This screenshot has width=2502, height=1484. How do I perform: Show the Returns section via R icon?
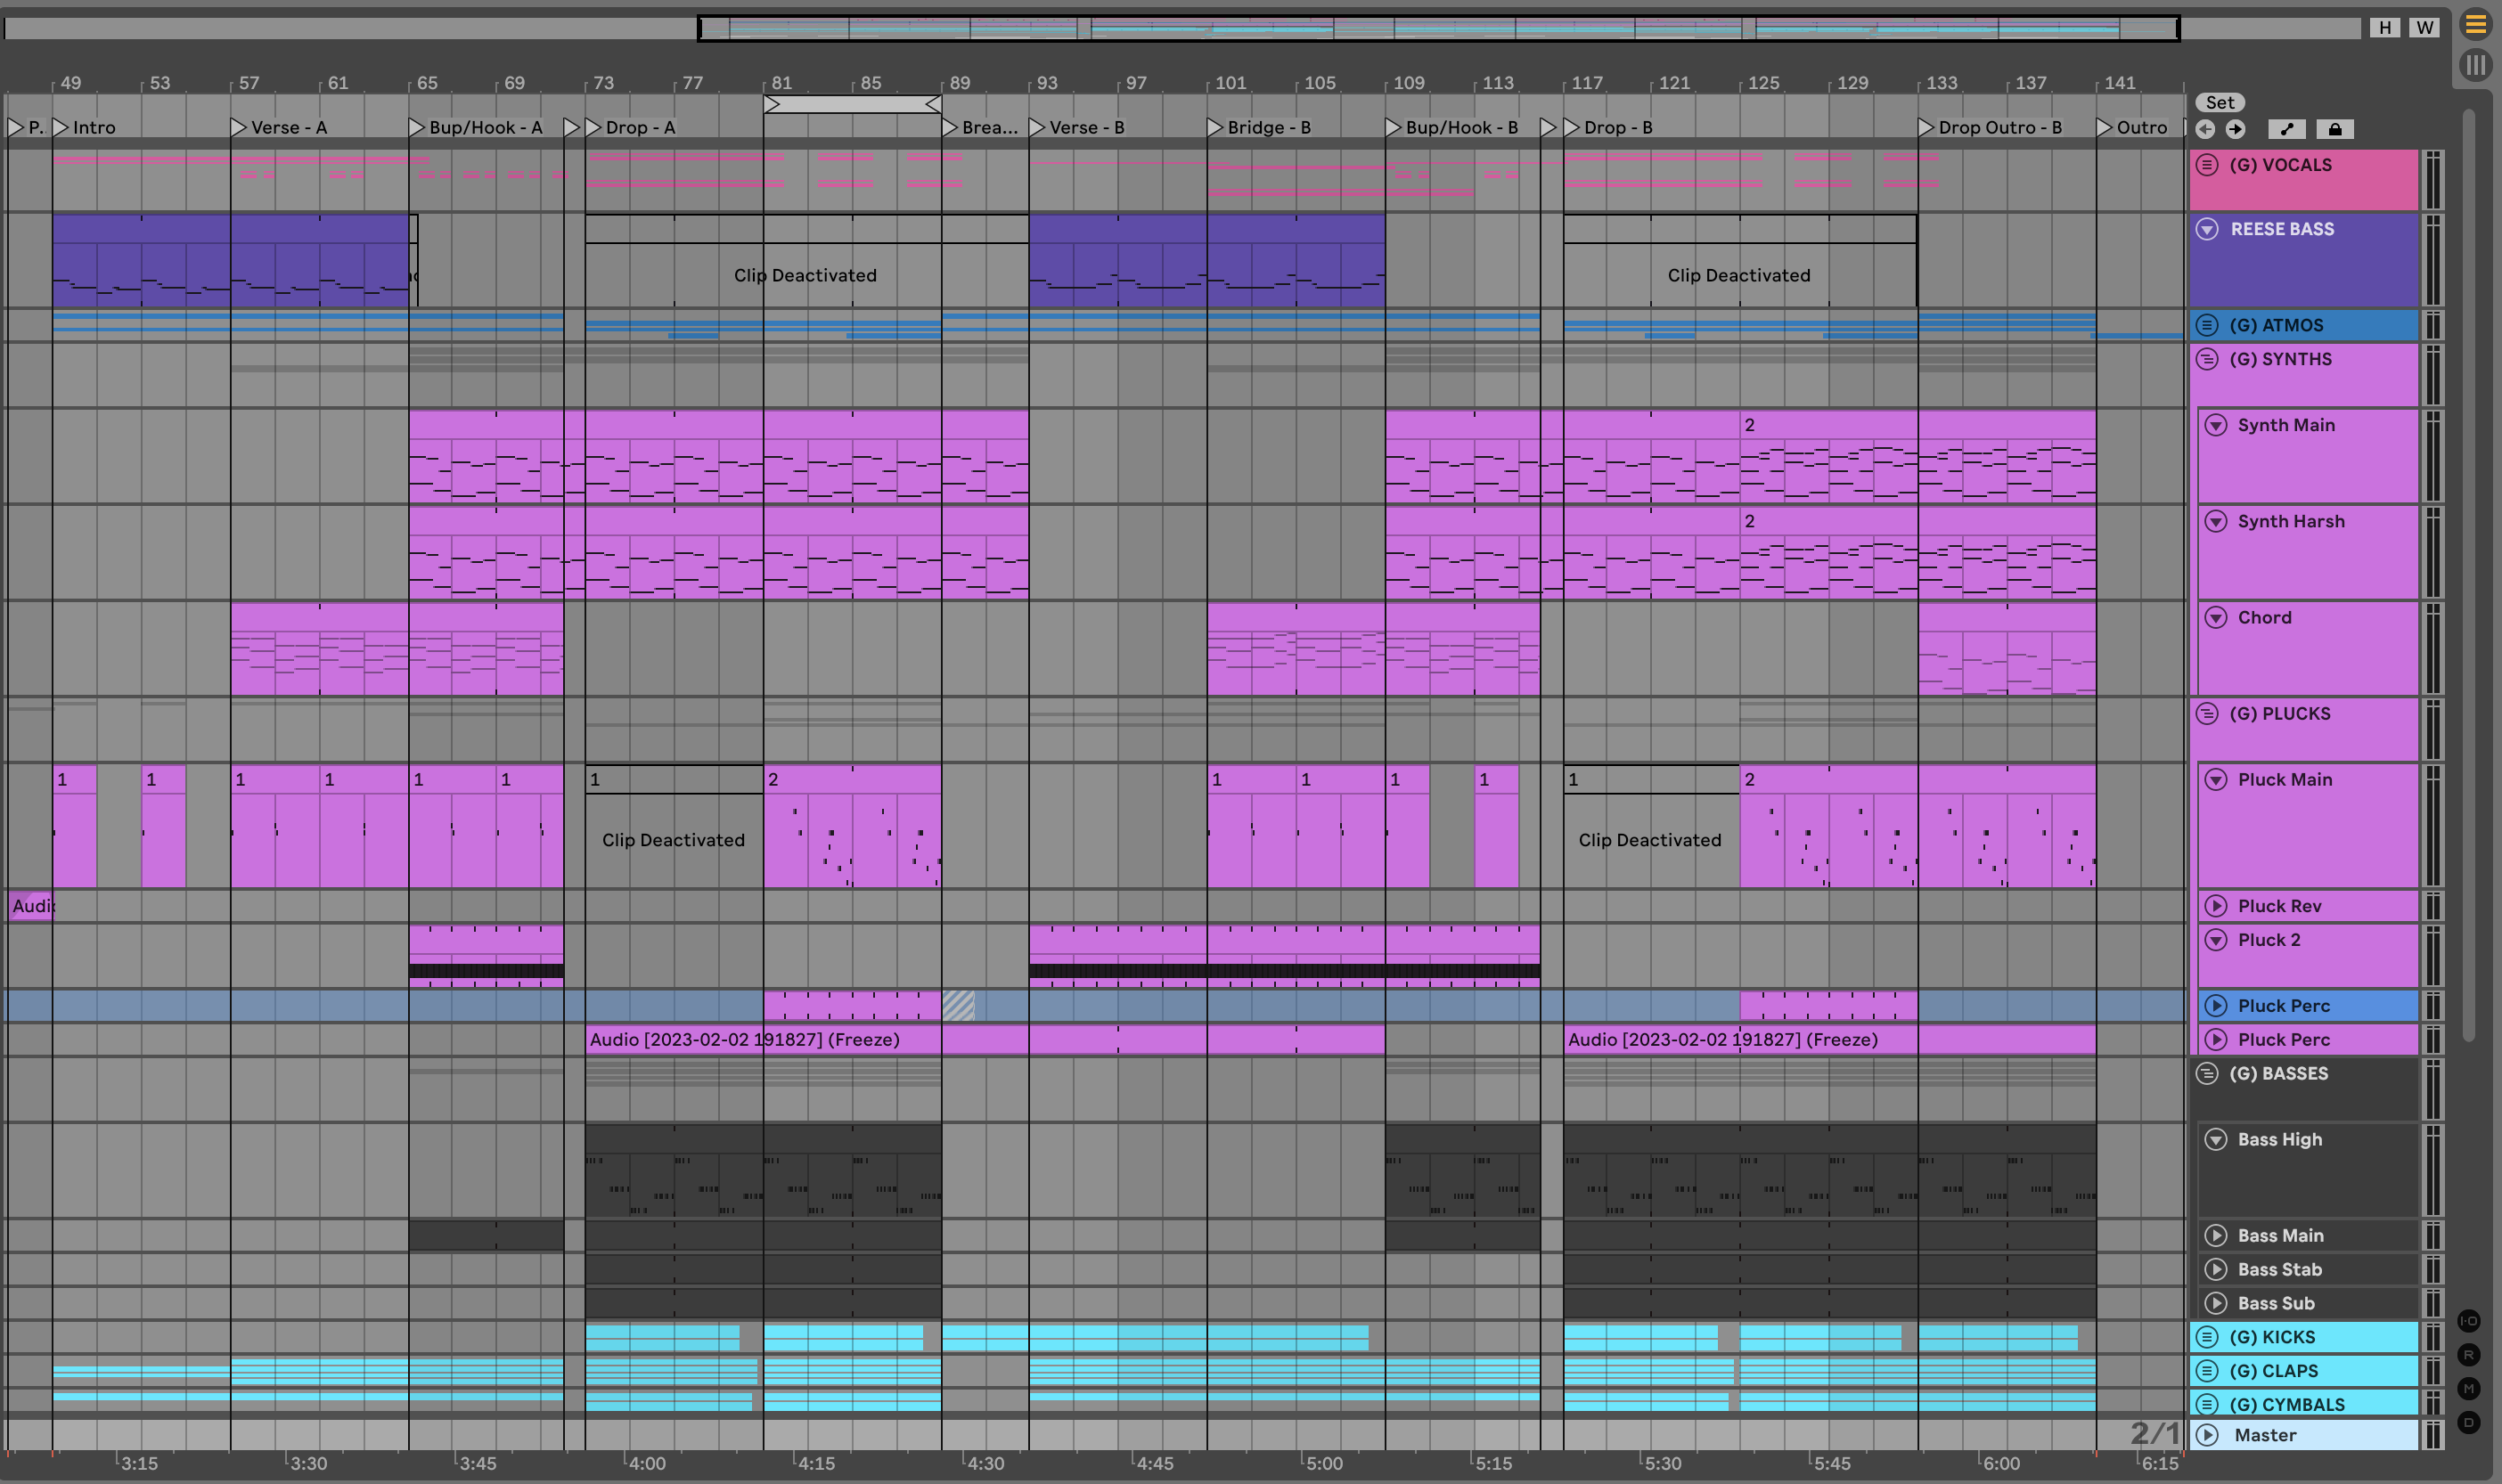point(2468,1355)
